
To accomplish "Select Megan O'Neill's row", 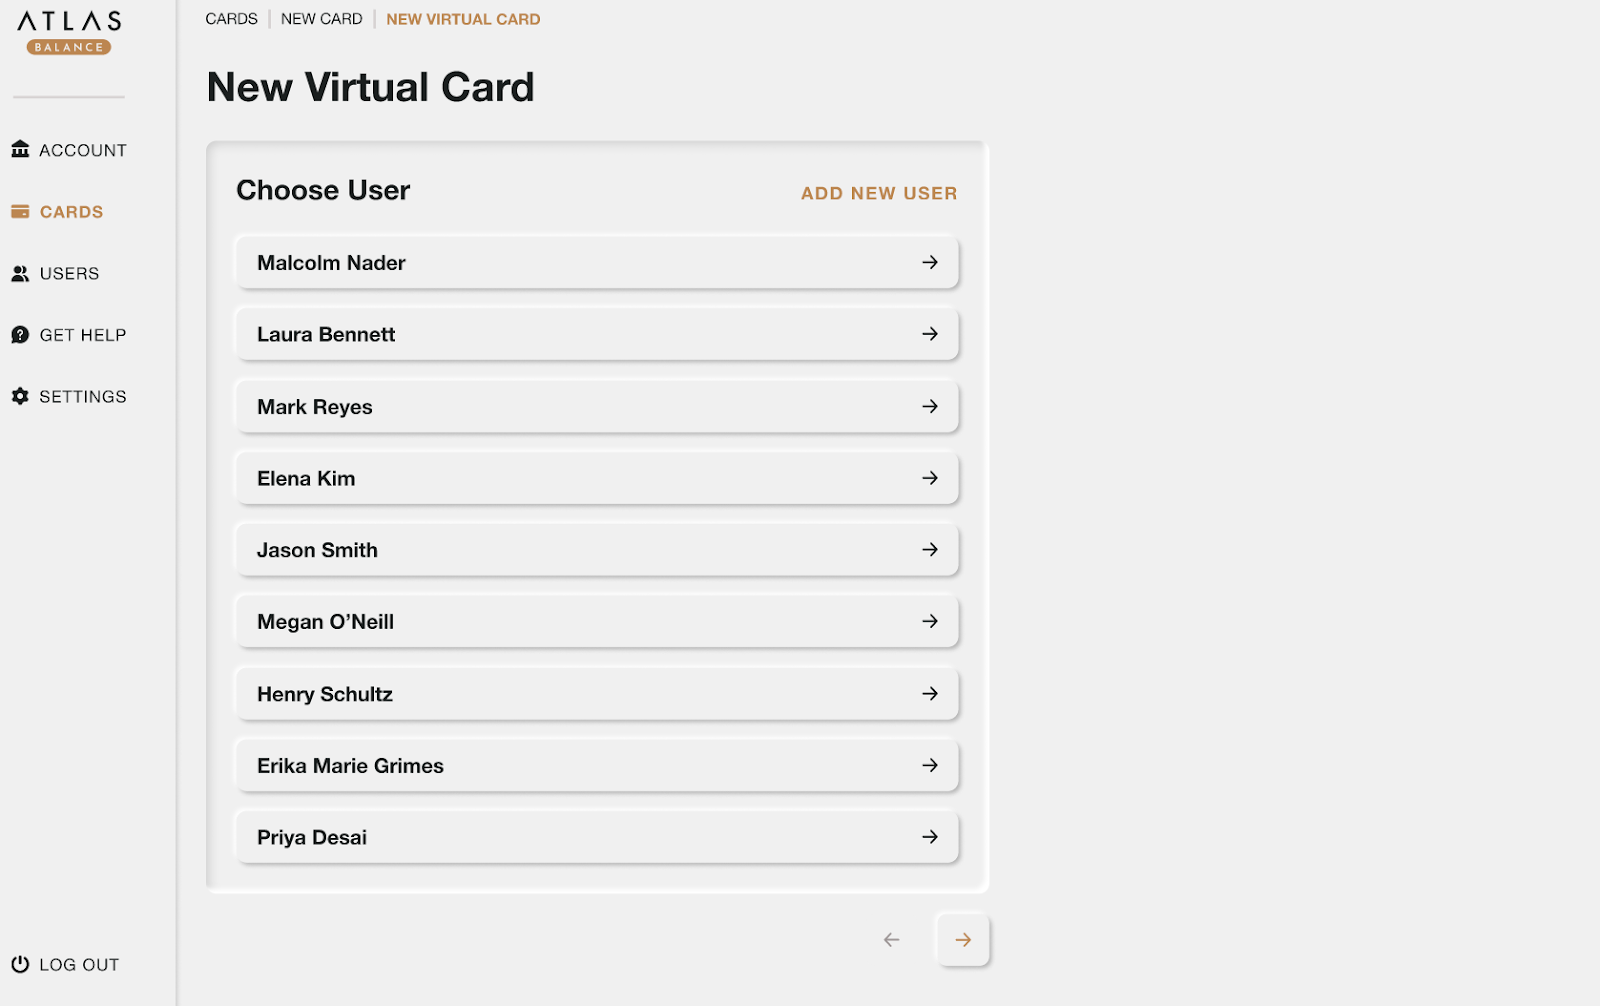I will [597, 621].
